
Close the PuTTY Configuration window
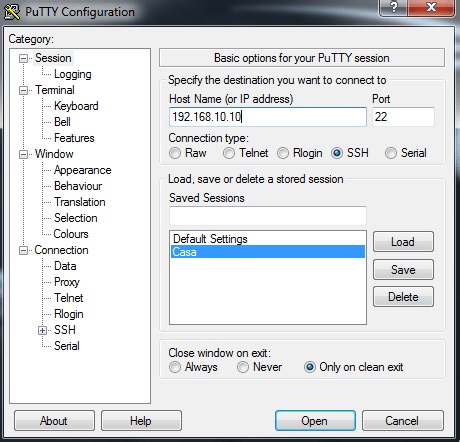coord(431,7)
